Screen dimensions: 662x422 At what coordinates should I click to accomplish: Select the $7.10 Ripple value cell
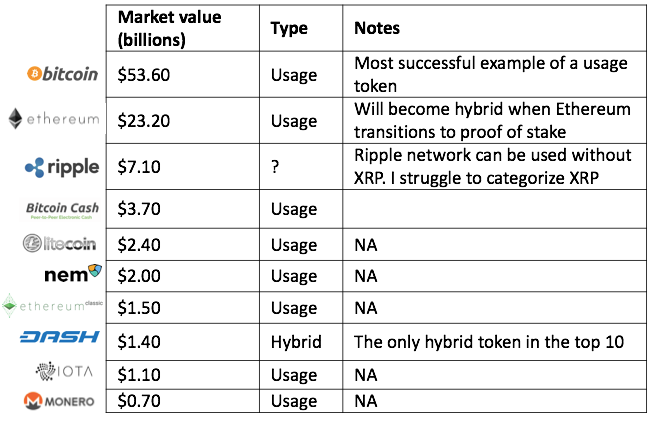(x=182, y=167)
